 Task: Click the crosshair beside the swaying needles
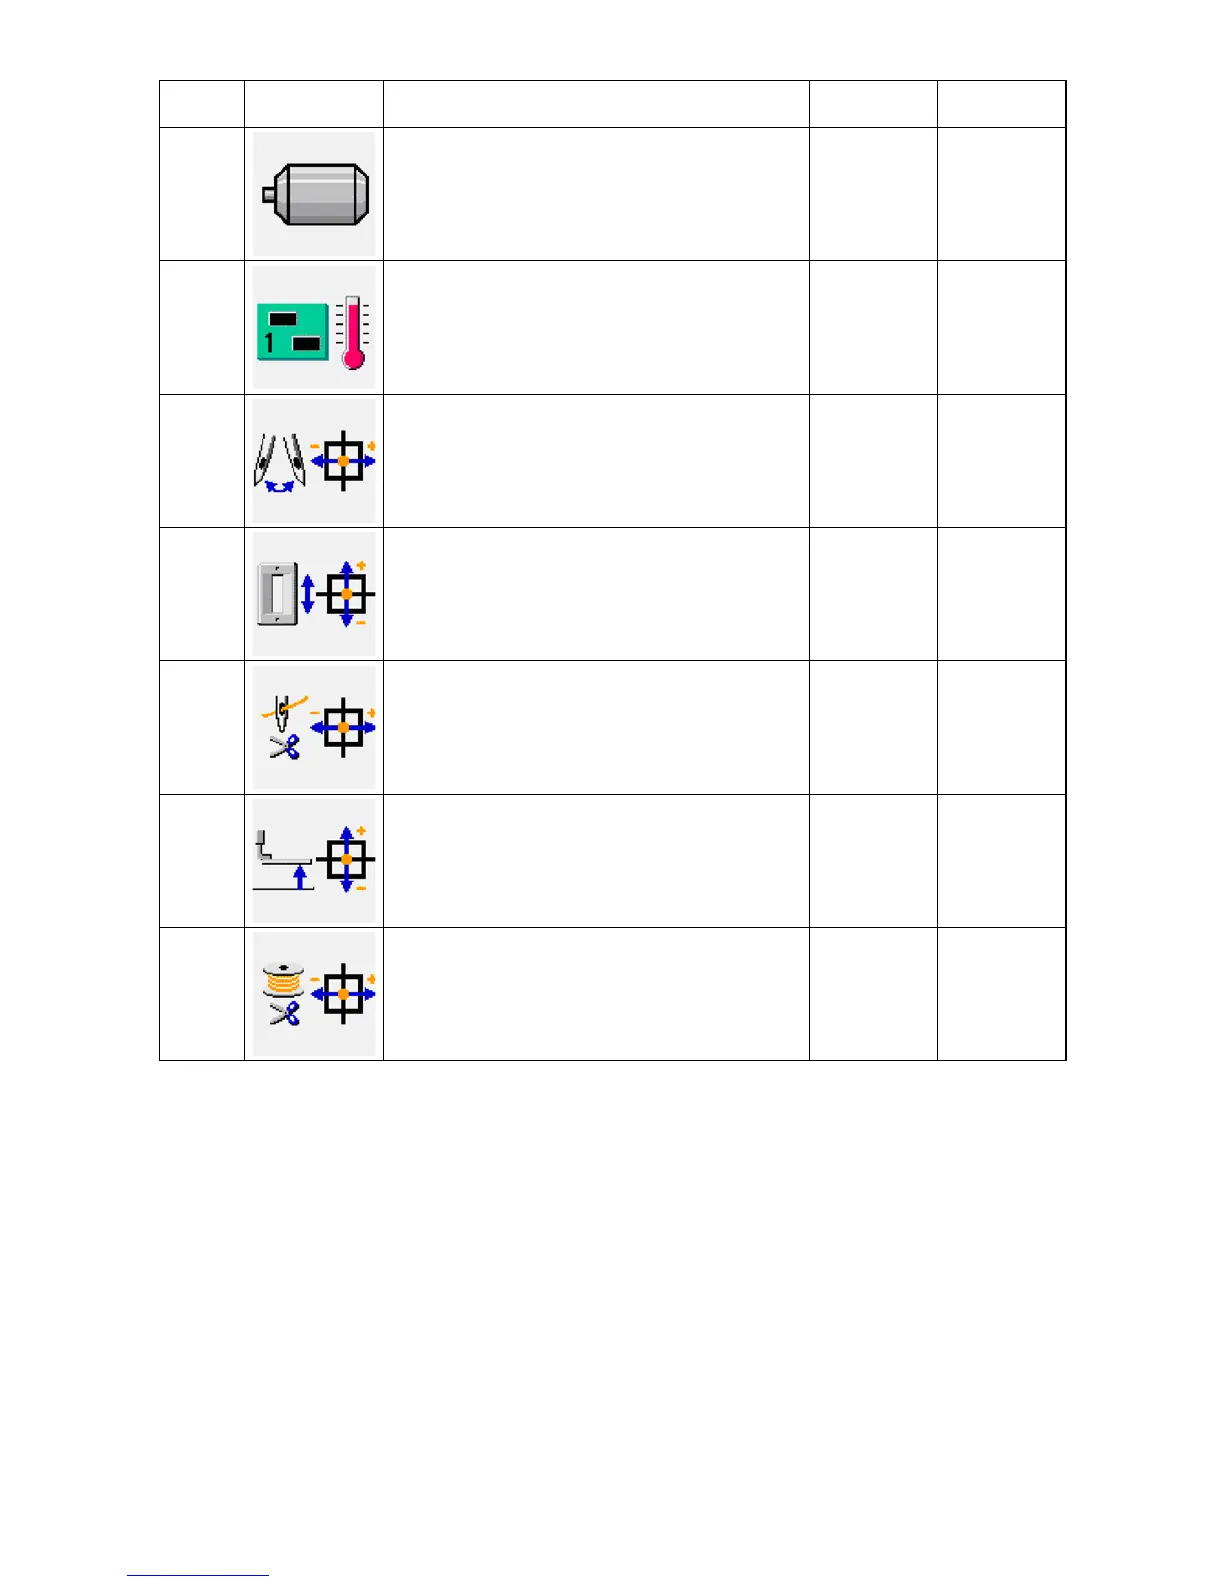click(x=343, y=461)
